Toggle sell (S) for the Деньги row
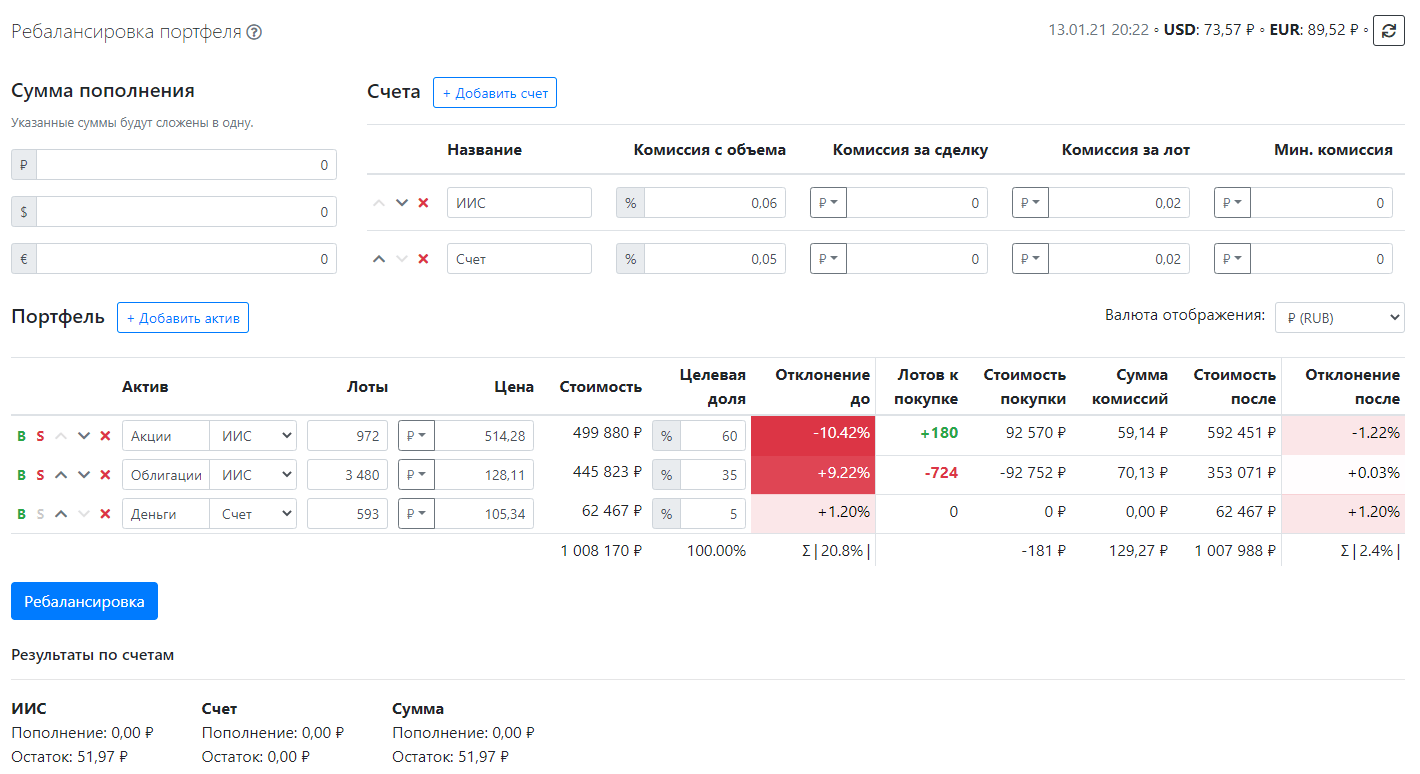The height and width of the screenshot is (774, 1420). (40, 514)
